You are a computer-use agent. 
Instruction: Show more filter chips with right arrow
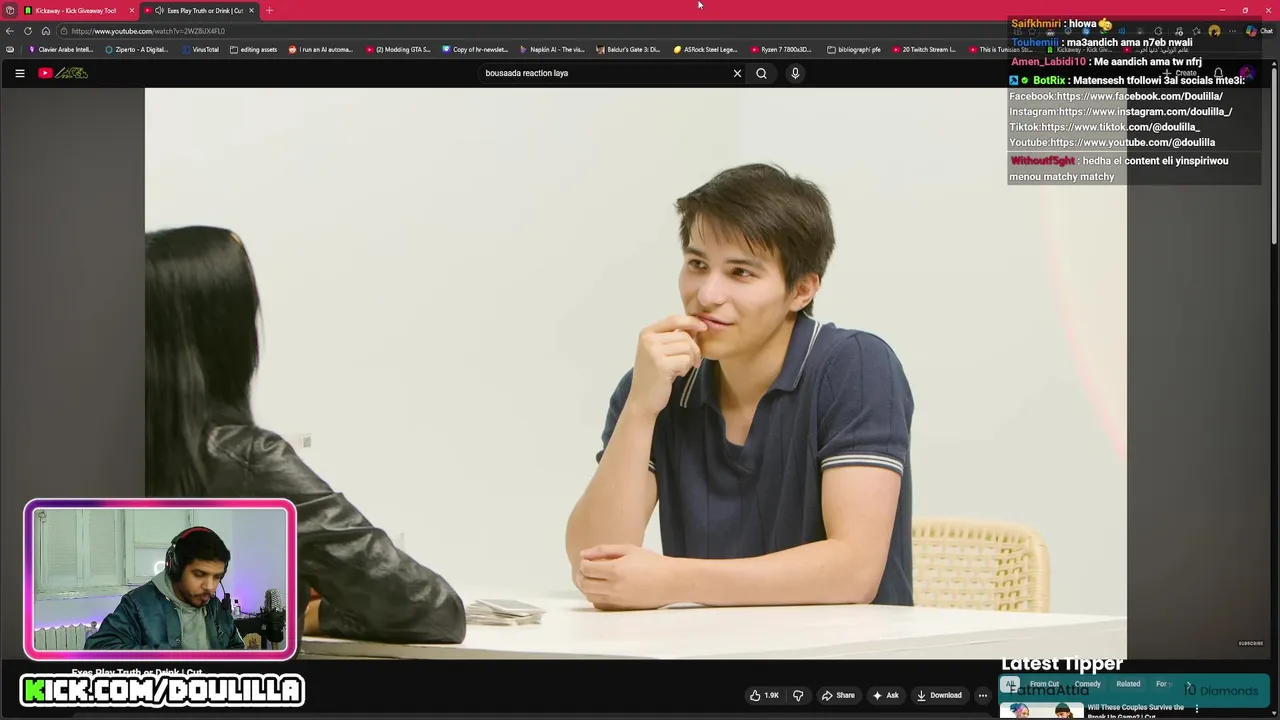[x=1189, y=685]
